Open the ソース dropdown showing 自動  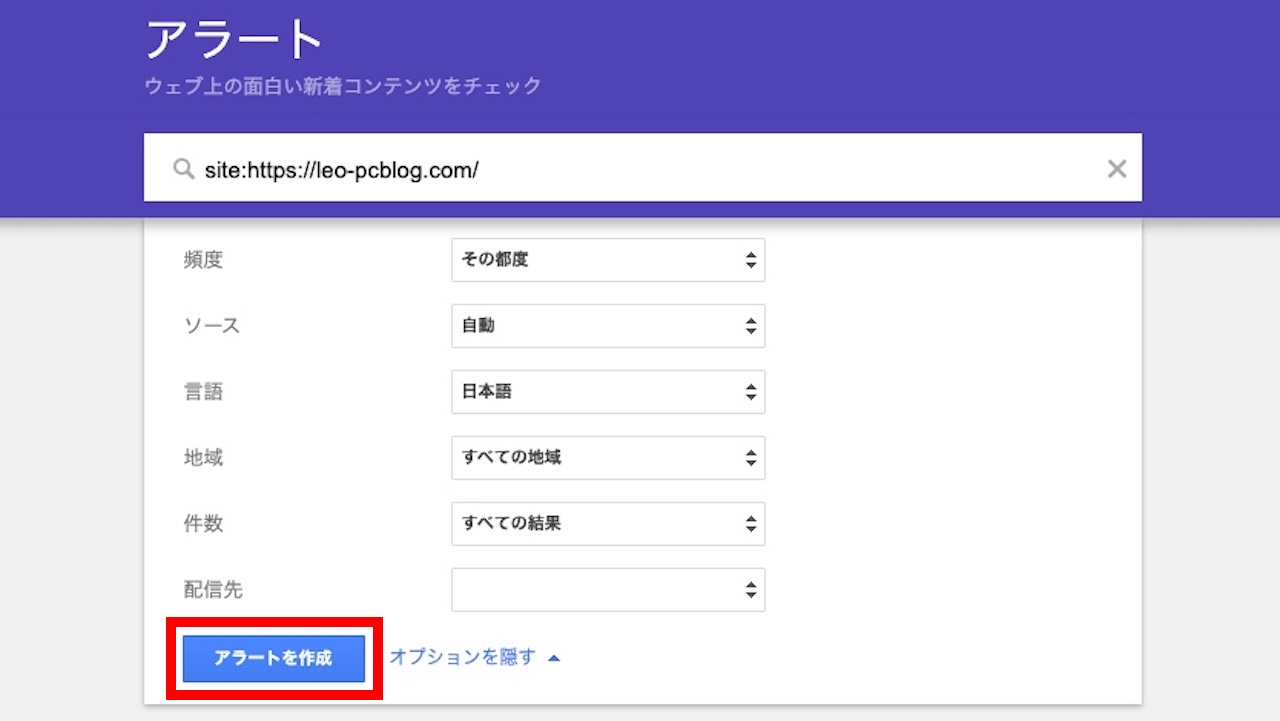pos(608,326)
